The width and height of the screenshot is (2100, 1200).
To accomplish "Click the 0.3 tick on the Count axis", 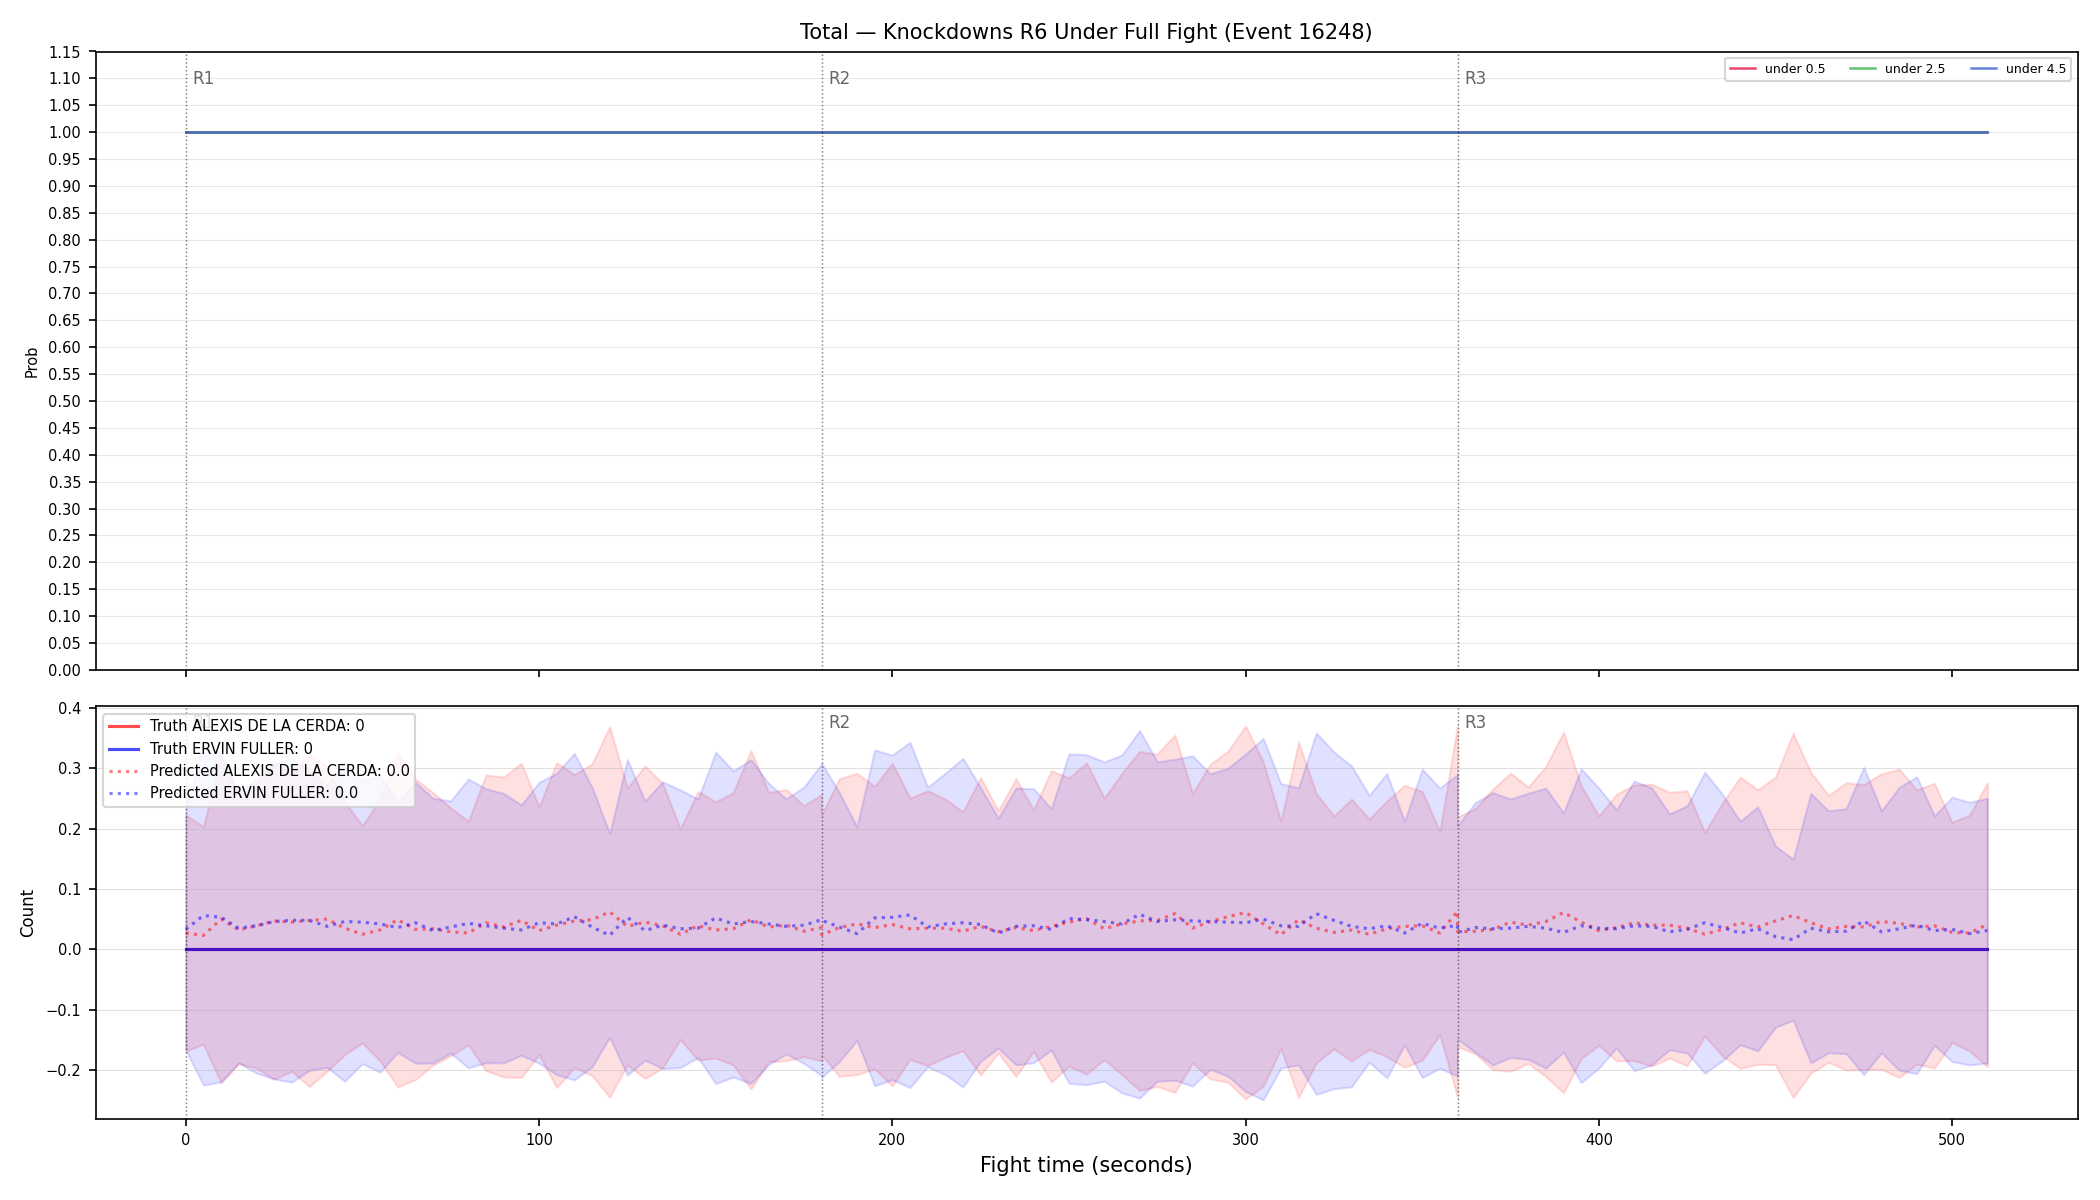I will pyautogui.click(x=69, y=769).
